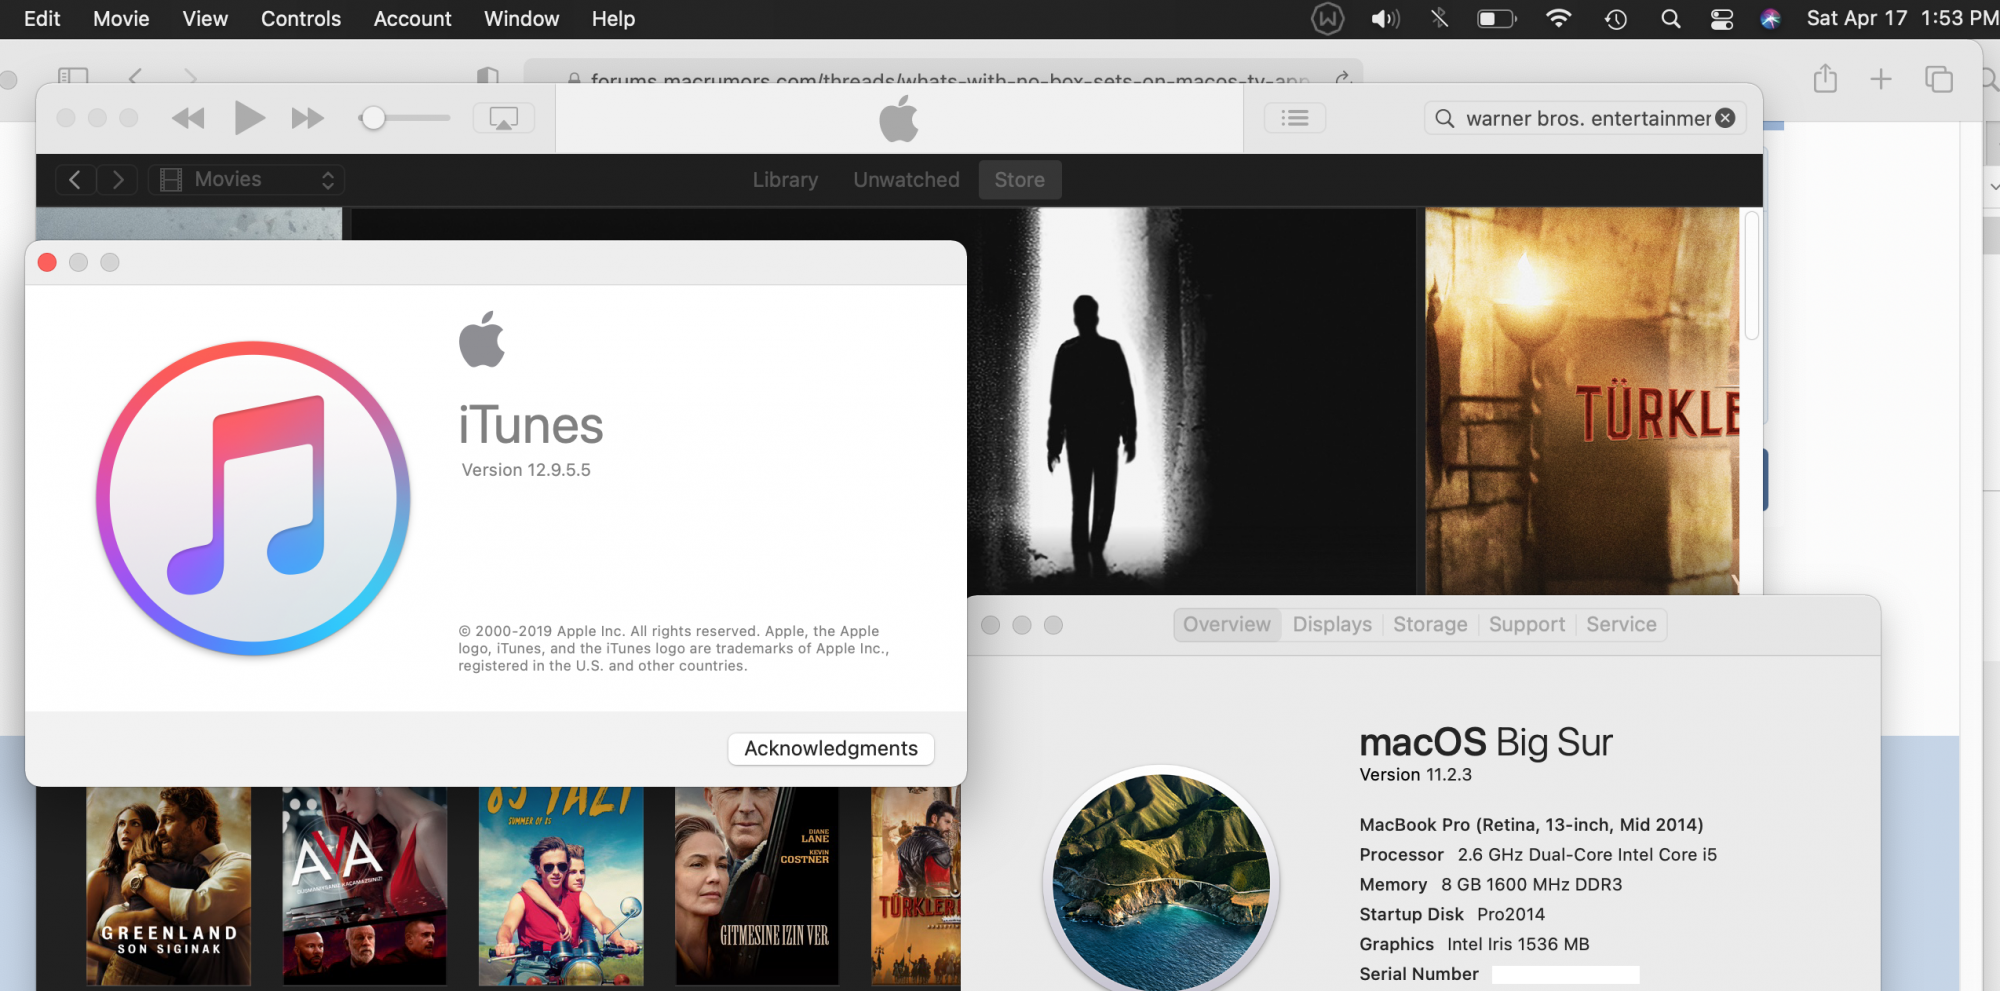
Task: Click the Bluetooth status icon
Action: coord(1439,19)
